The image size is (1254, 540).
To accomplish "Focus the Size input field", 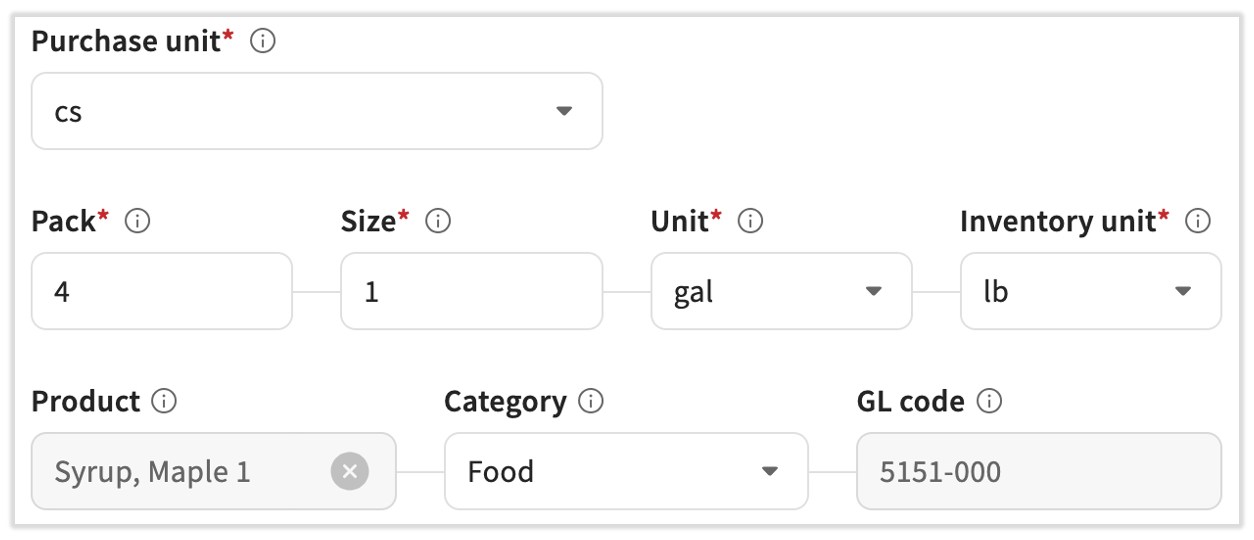I will (x=471, y=291).
